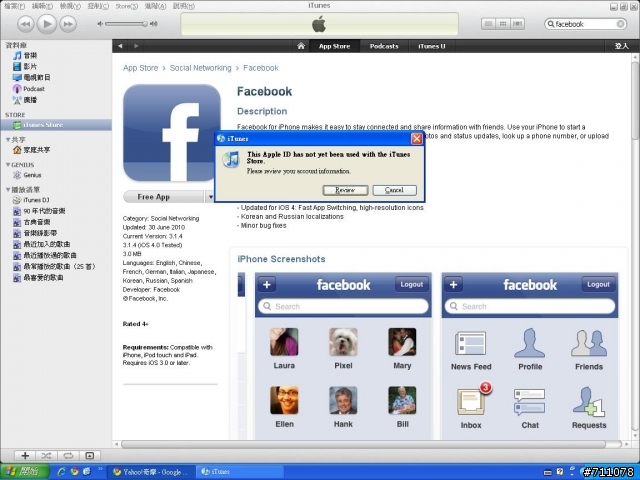Open 家庭共享 Home Sharing
Viewport: 640px width, 480px height.
point(32,150)
